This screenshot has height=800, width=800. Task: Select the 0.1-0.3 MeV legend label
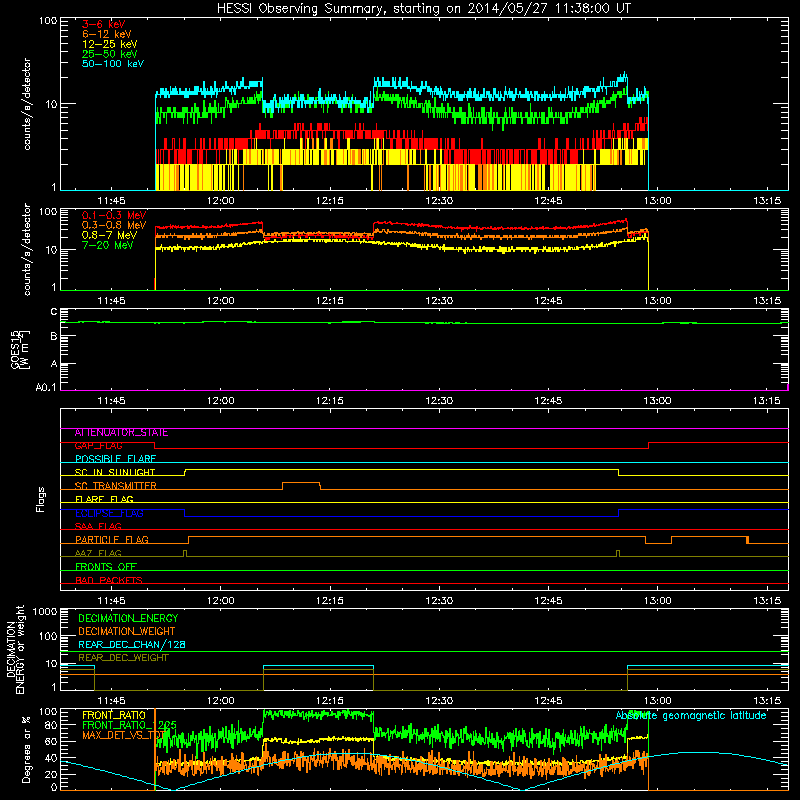pos(114,215)
